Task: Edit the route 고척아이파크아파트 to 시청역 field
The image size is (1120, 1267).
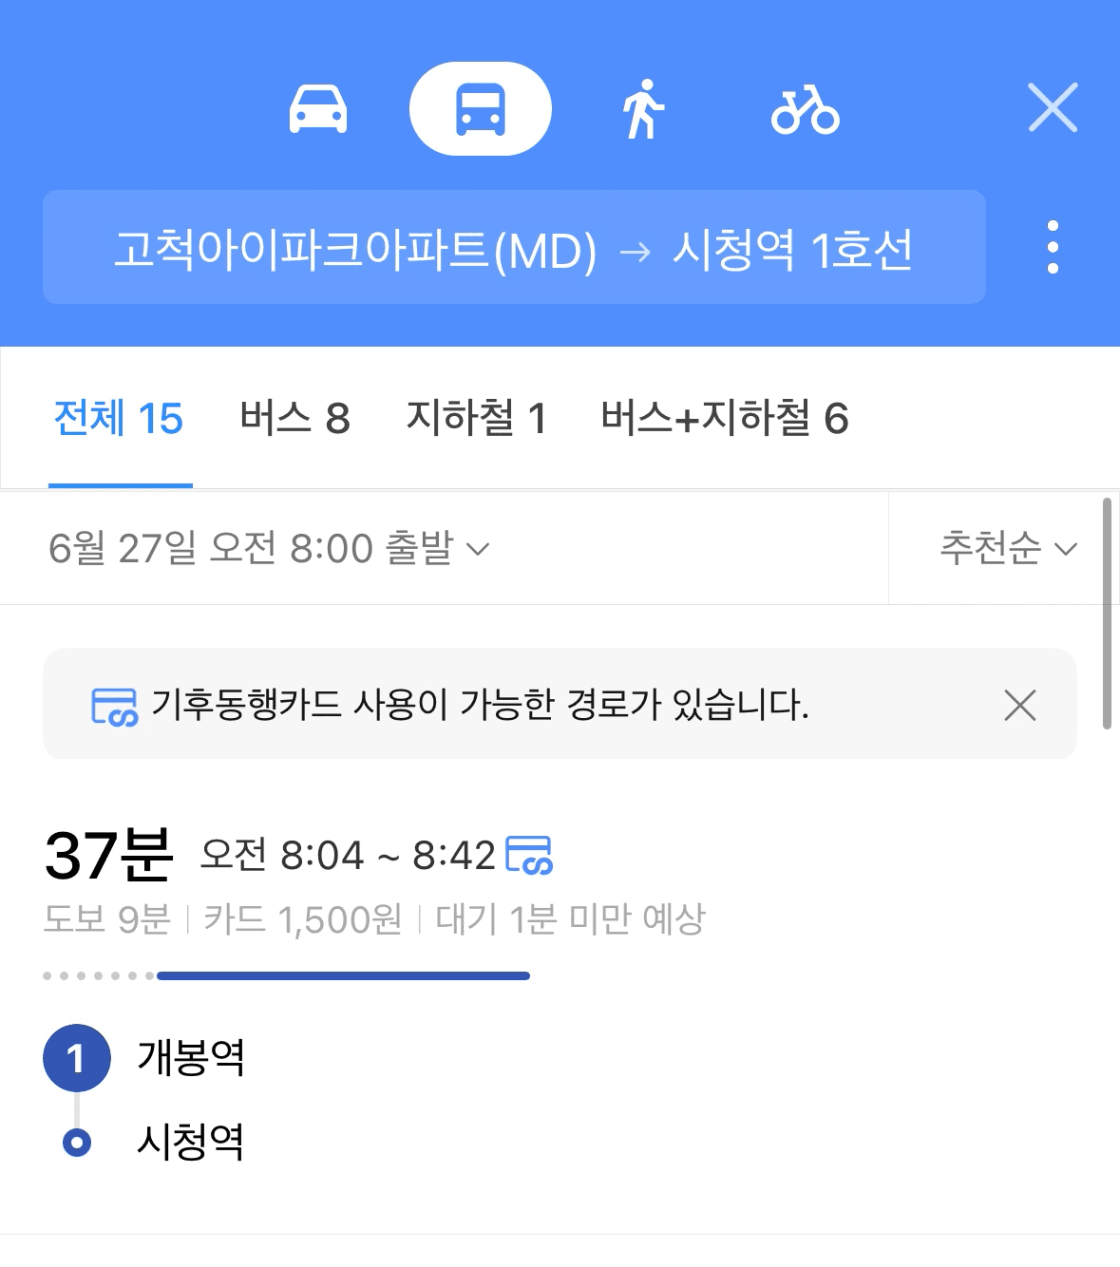Action: [514, 247]
